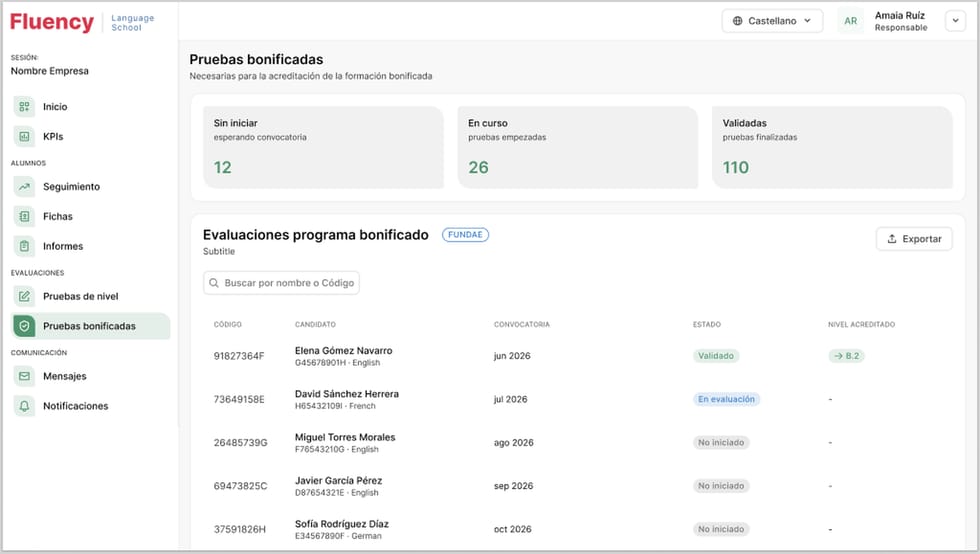Click the Seguimiento trend icon
This screenshot has width=980, height=554.
[24, 186]
